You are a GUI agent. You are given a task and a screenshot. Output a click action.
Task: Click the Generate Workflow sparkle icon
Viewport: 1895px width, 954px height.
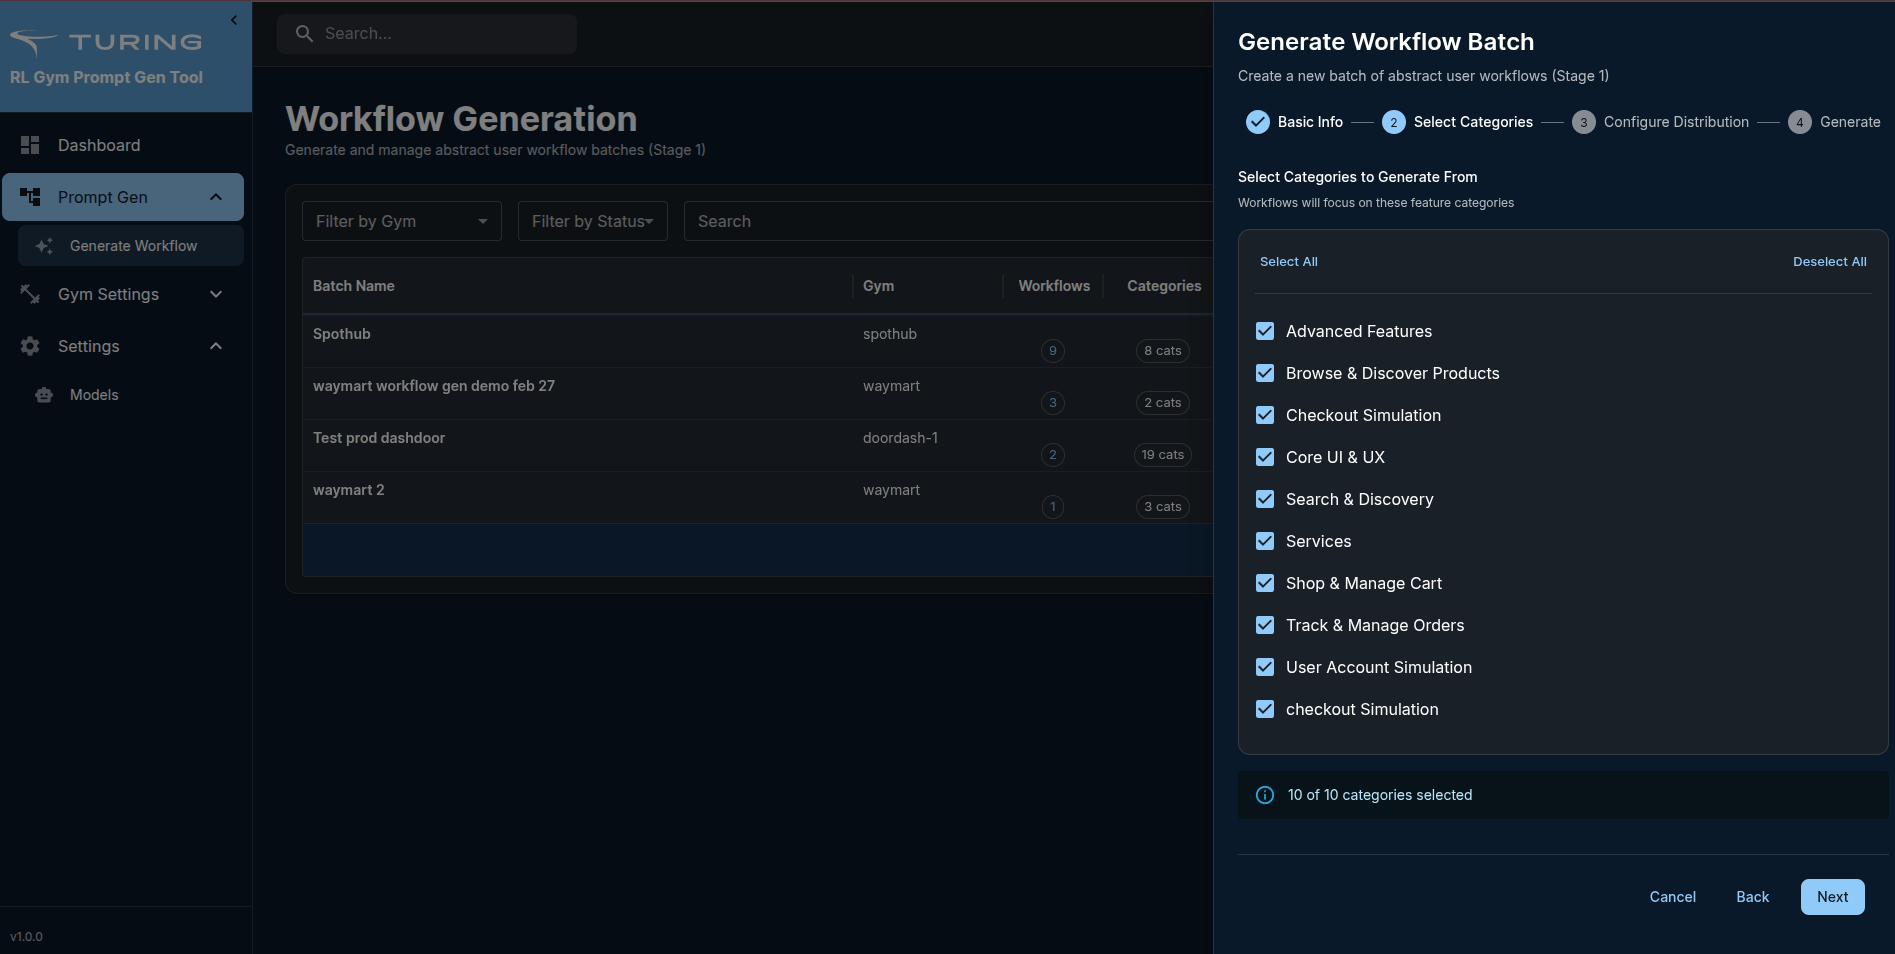coord(43,245)
